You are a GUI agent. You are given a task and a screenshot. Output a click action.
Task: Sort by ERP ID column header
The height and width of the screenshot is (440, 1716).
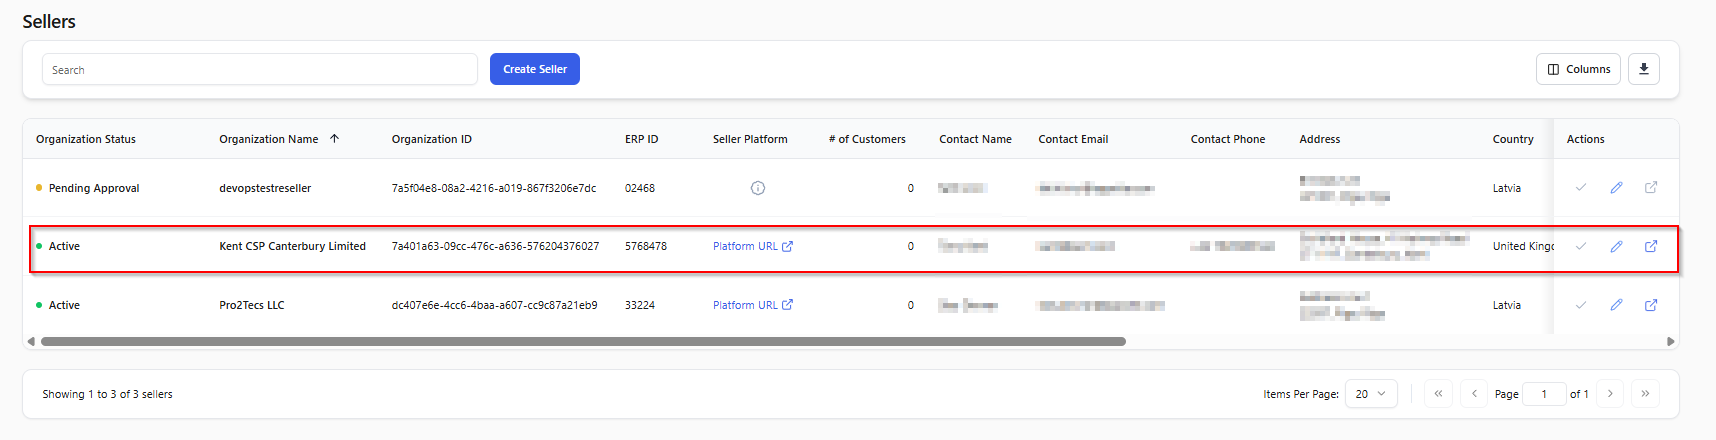642,139
